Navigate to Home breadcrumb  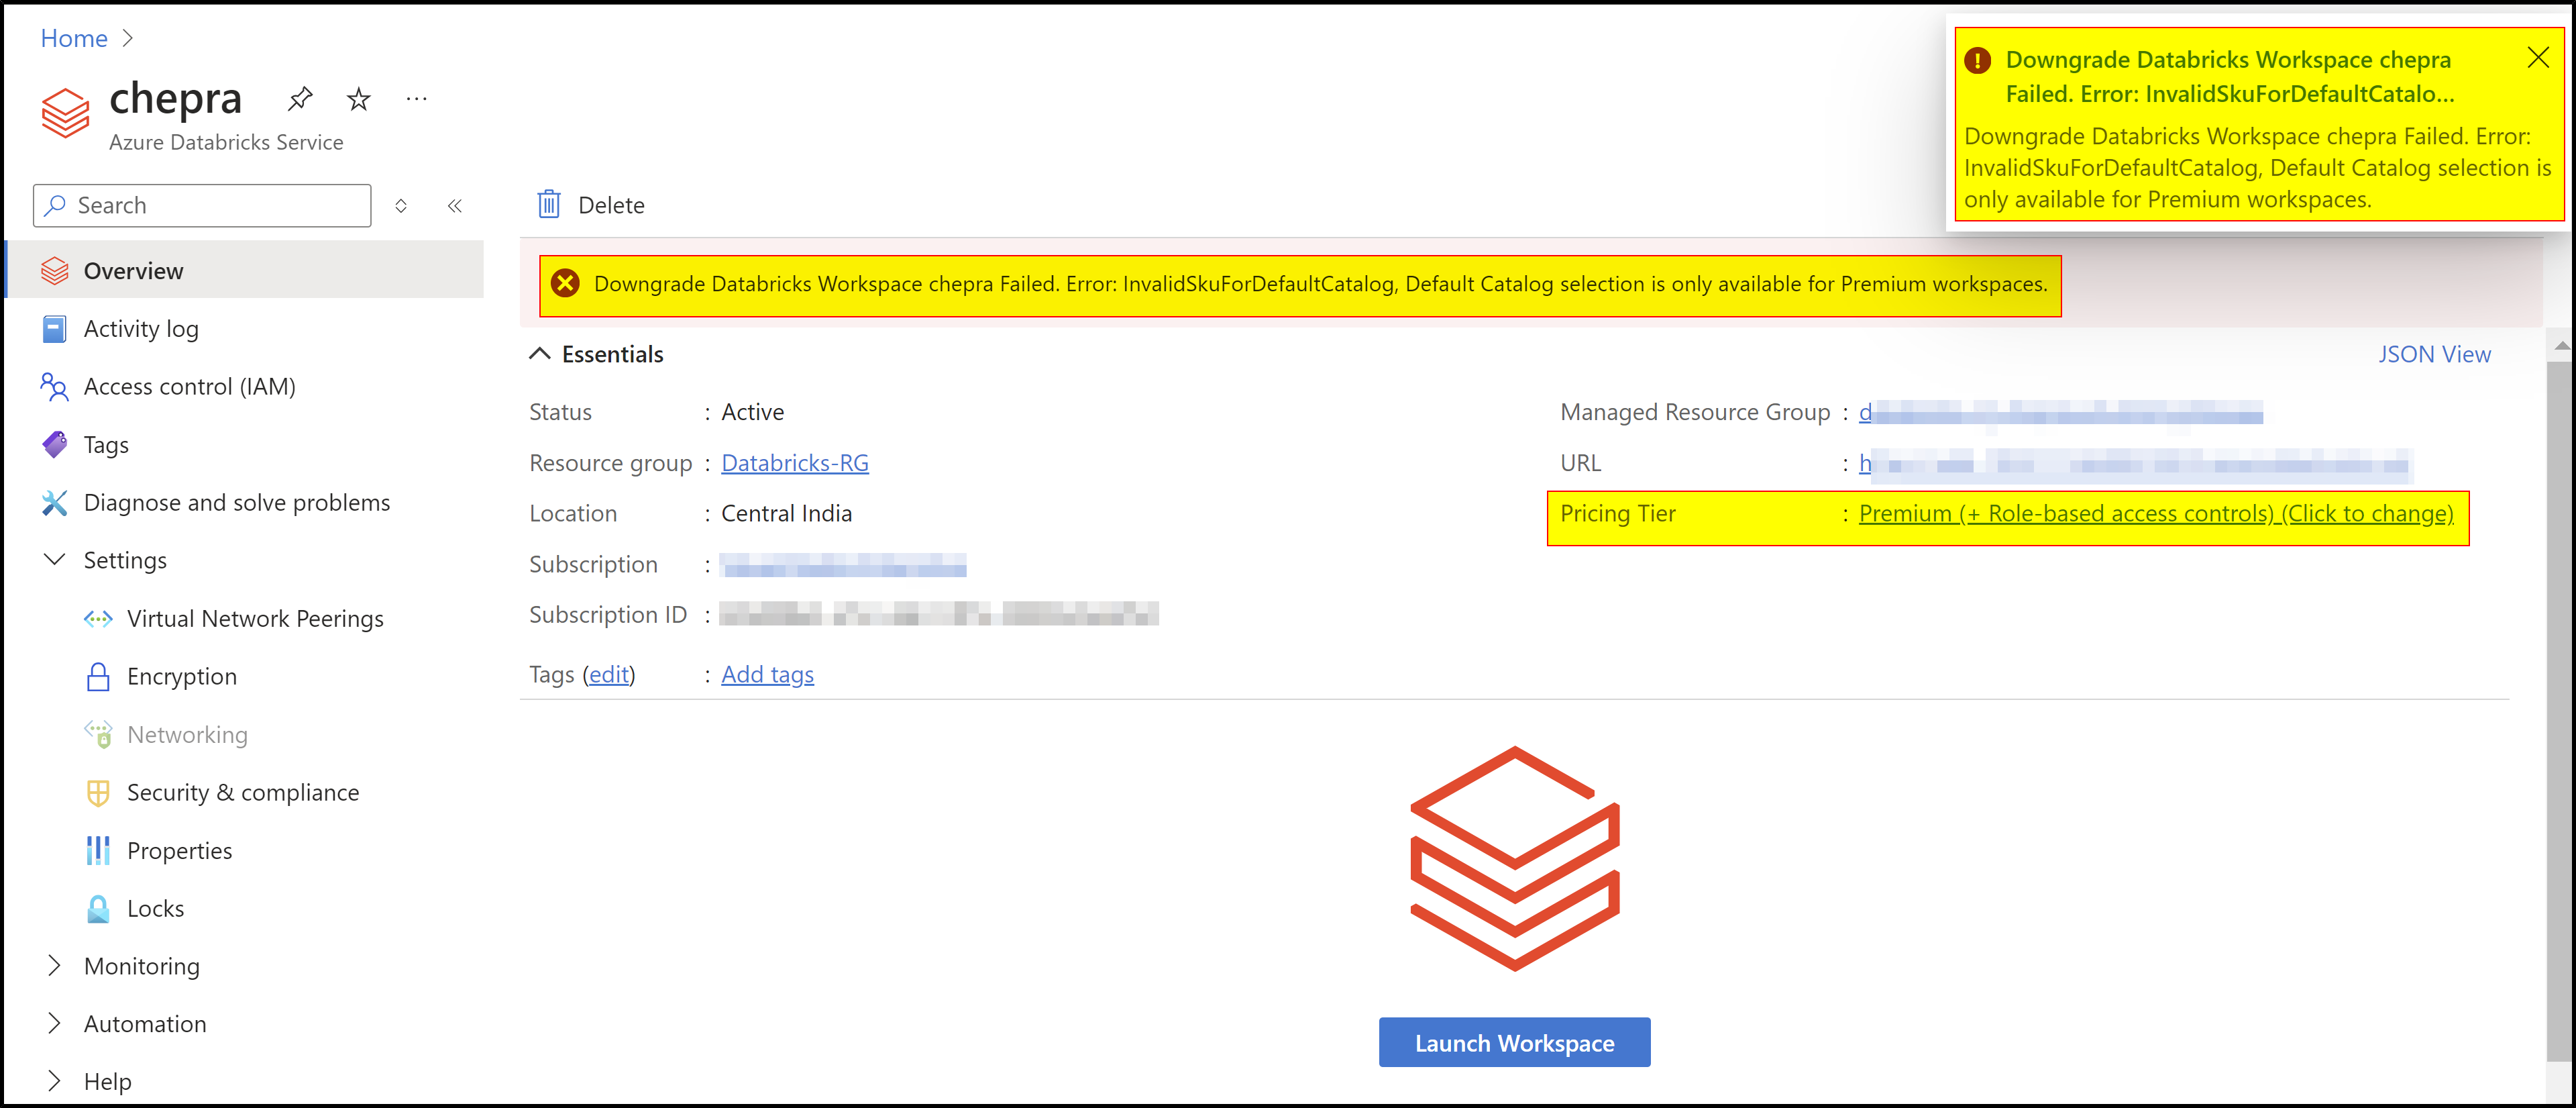coord(73,38)
